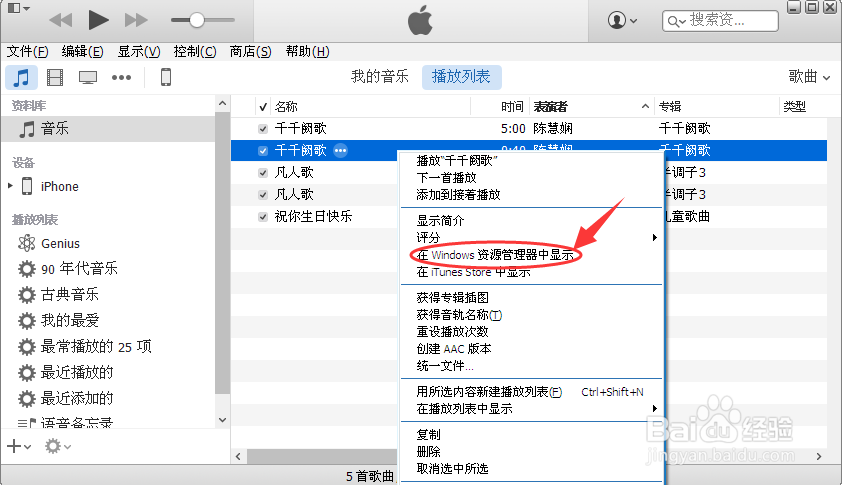Adjust the volume slider knob

click(x=197, y=20)
